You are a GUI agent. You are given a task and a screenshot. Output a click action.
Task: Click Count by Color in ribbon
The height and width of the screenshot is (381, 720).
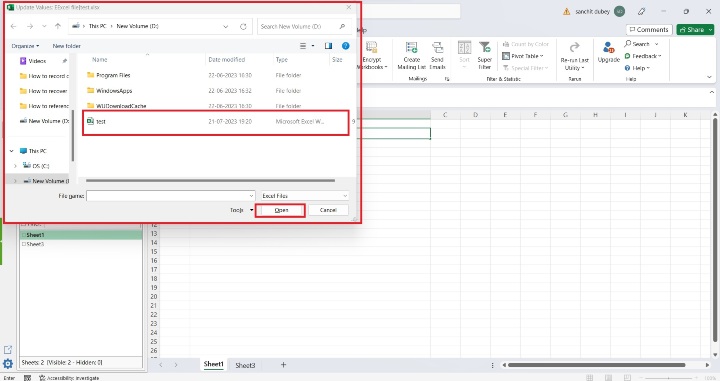point(525,44)
